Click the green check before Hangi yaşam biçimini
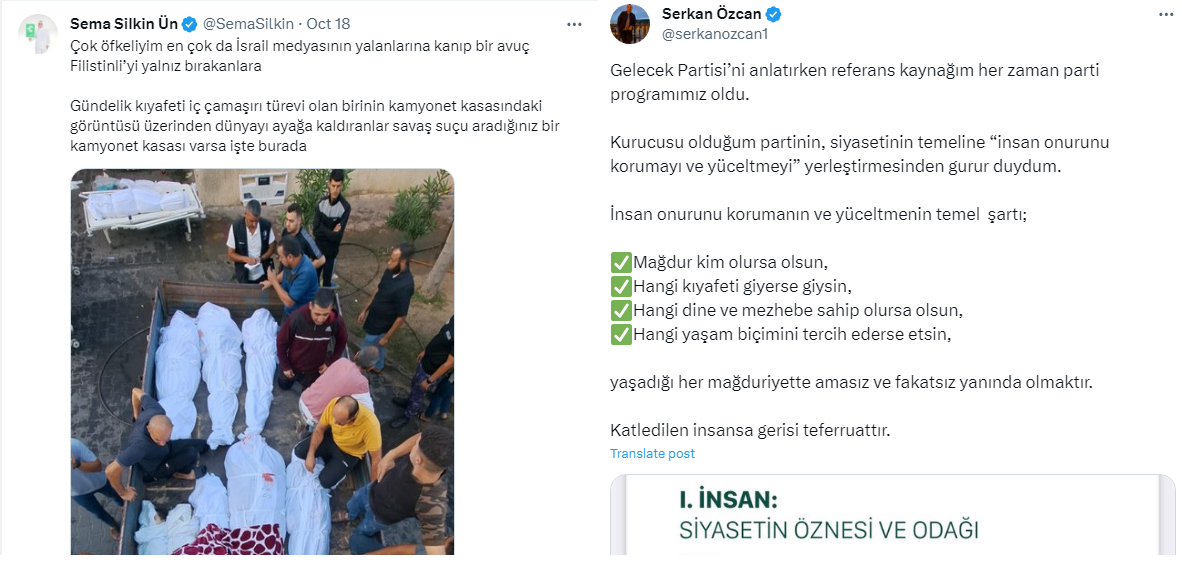1182x569 pixels. [620, 334]
